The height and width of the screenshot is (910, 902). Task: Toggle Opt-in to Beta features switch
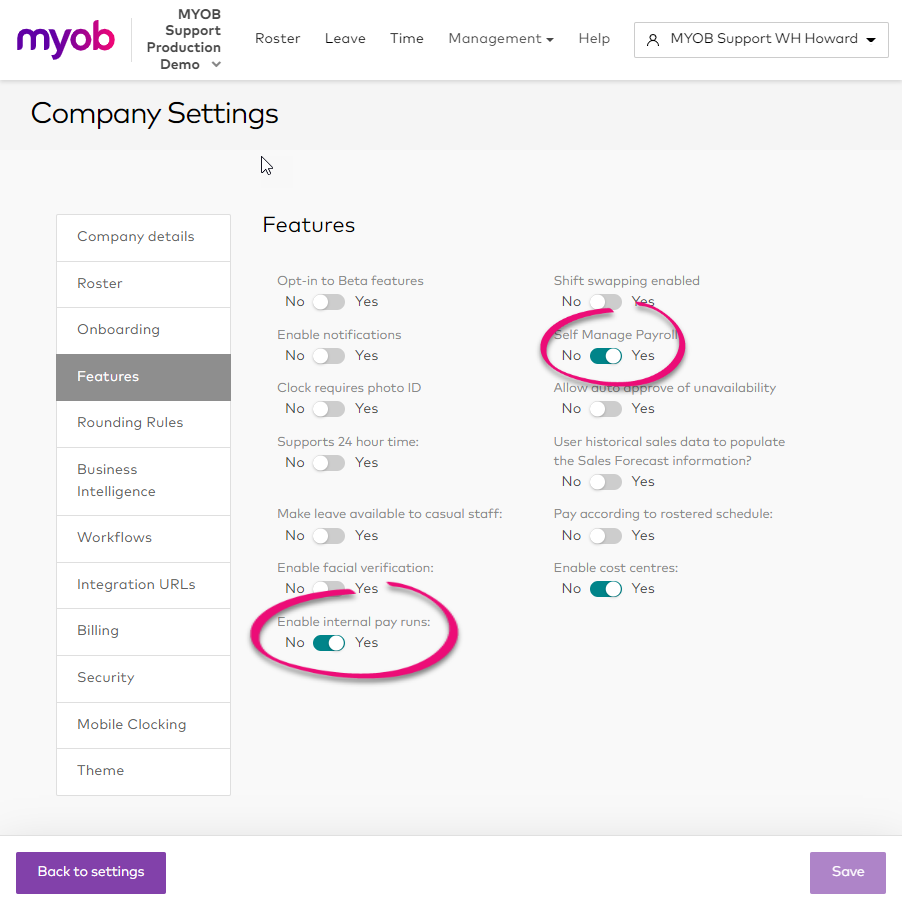point(329,302)
